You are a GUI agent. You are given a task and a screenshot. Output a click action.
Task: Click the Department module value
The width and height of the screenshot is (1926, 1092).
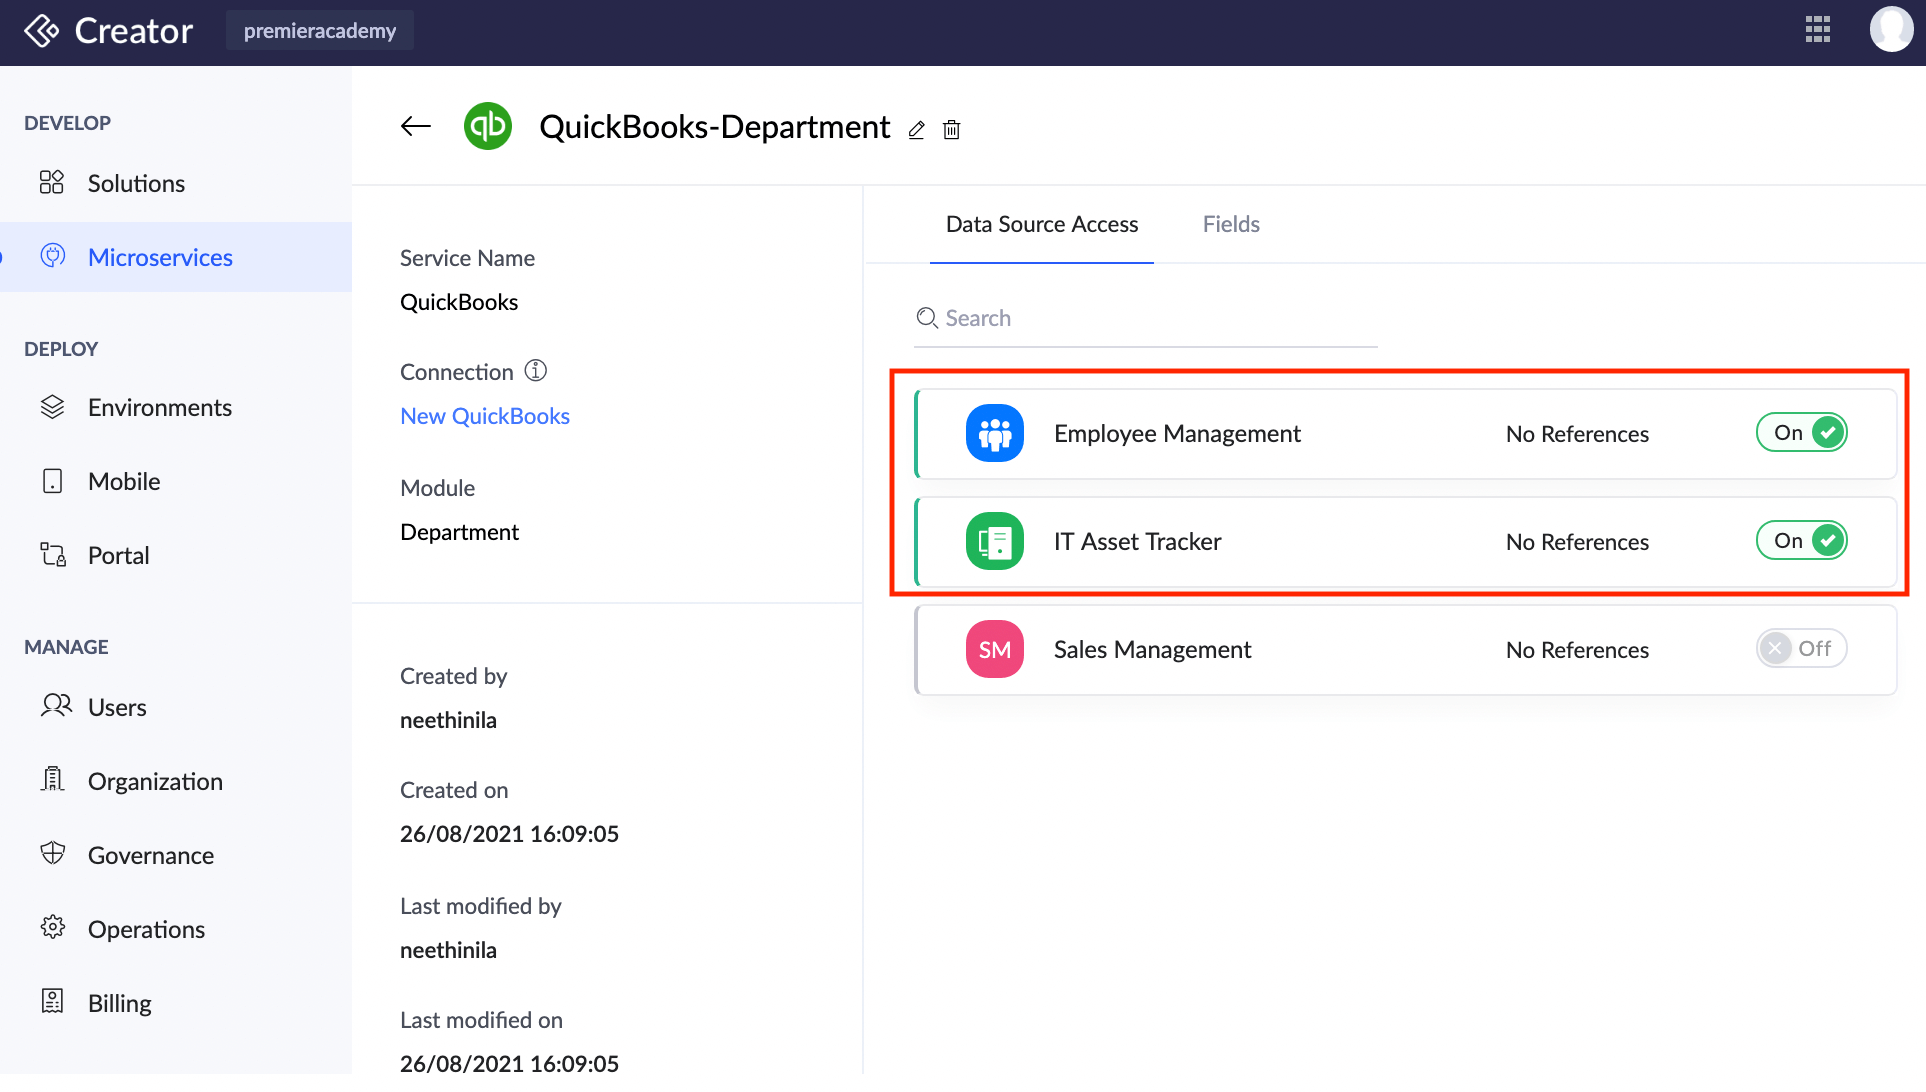459,532
